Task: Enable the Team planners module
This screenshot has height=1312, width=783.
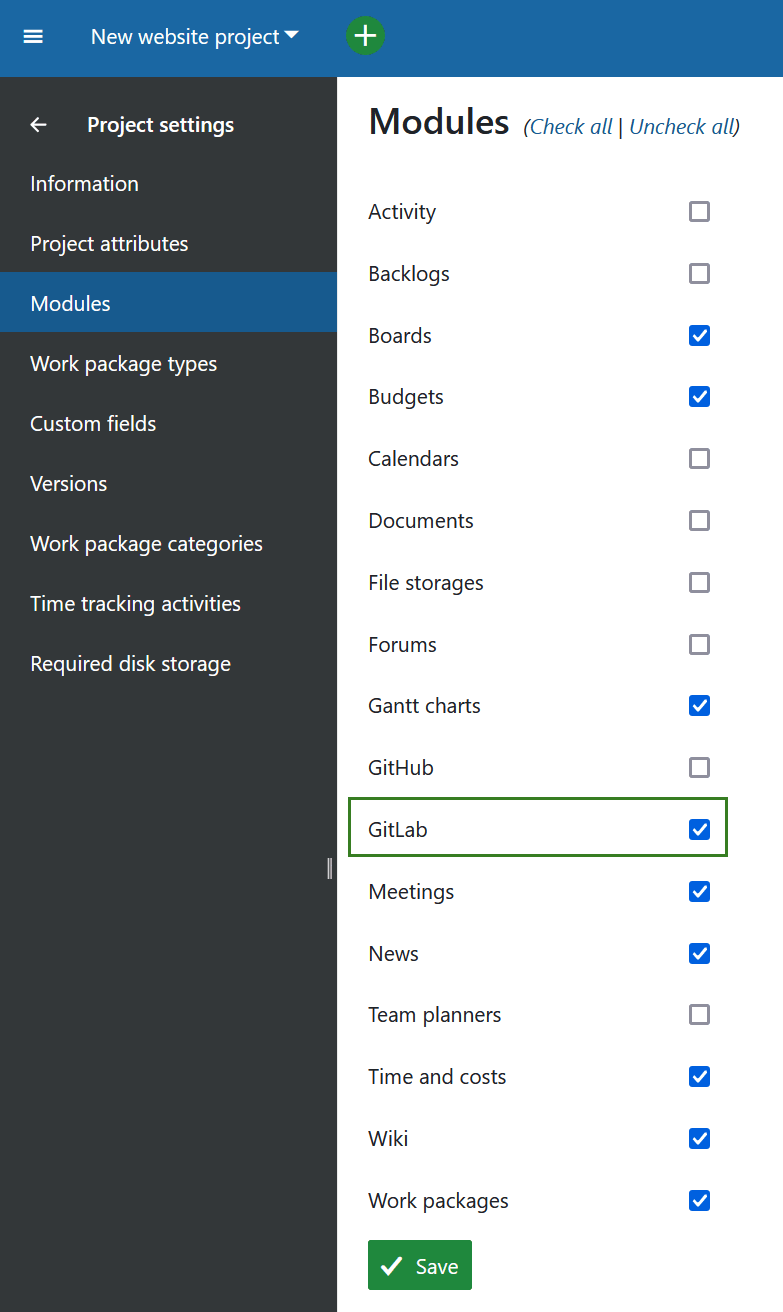Action: [x=699, y=1014]
